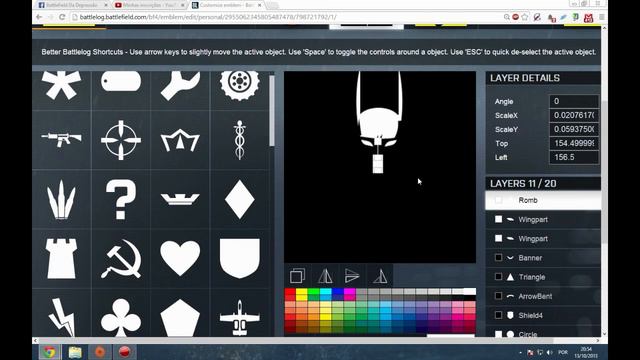Flip object vertically with mirror icon
The height and width of the screenshot is (360, 640).
point(351,276)
